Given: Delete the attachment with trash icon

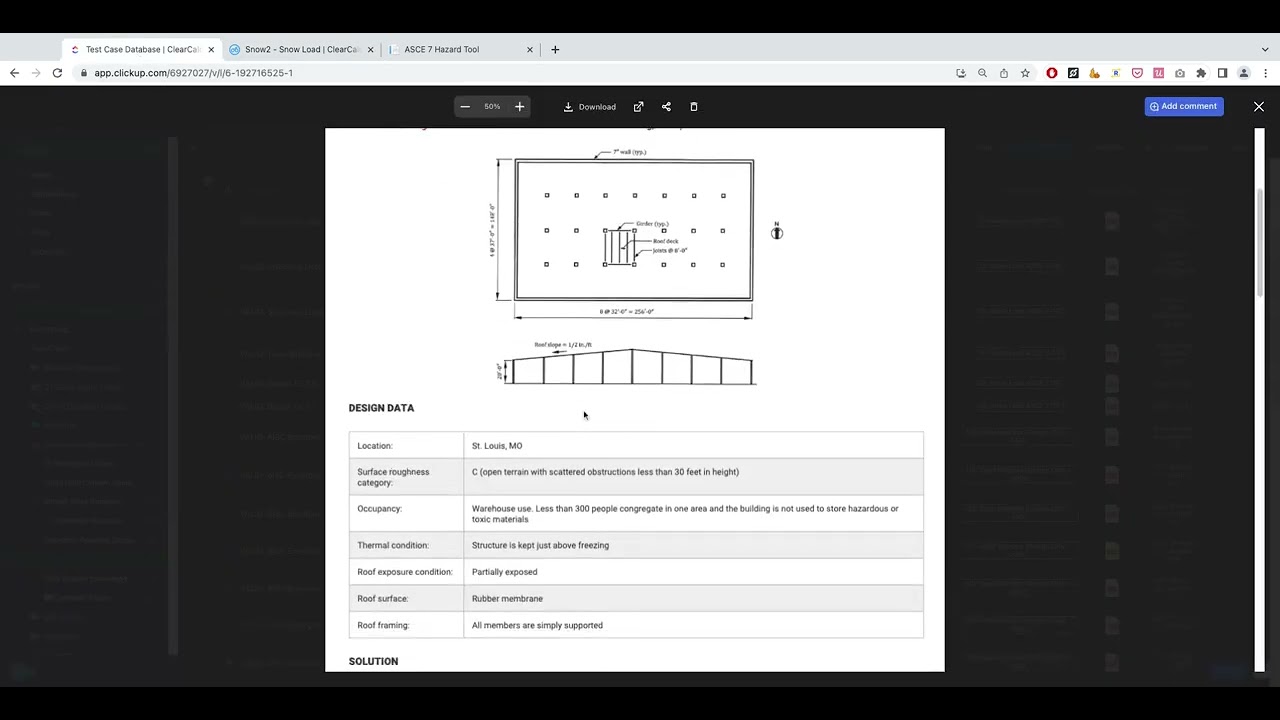Looking at the screenshot, I should (x=694, y=107).
